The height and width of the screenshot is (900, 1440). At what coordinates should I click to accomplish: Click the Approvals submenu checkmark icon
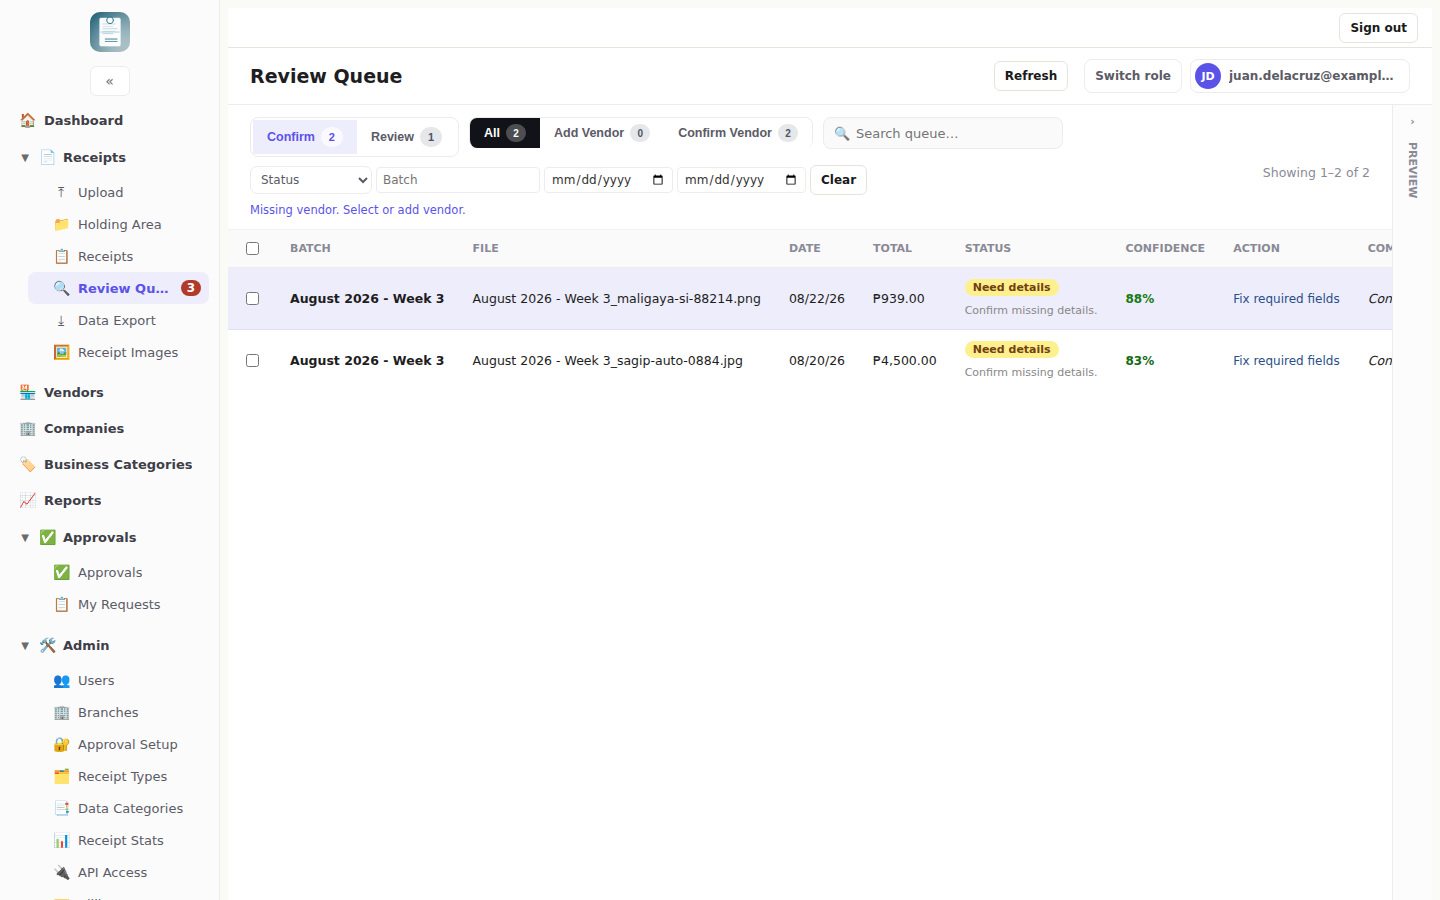pyautogui.click(x=61, y=572)
